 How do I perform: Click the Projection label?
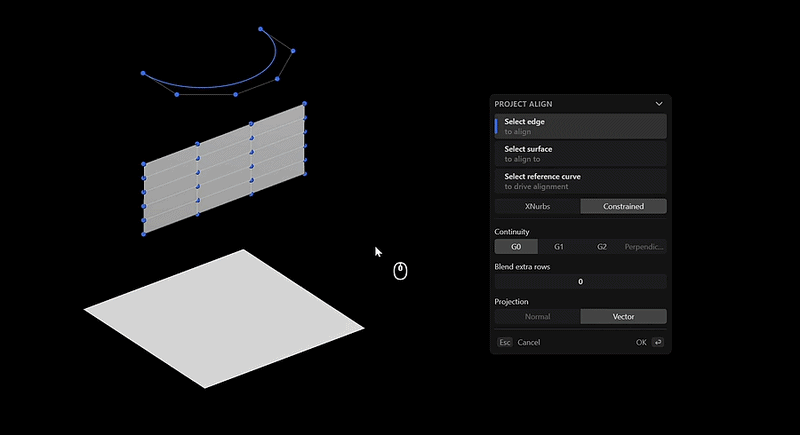511,302
